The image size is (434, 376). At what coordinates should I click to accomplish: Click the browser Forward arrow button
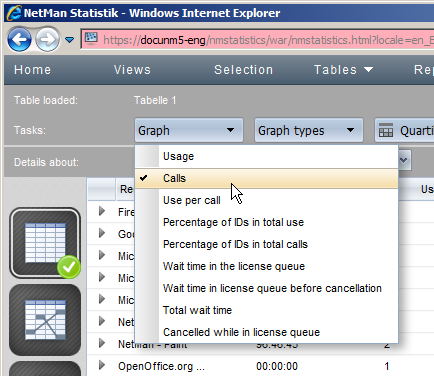pos(47,40)
